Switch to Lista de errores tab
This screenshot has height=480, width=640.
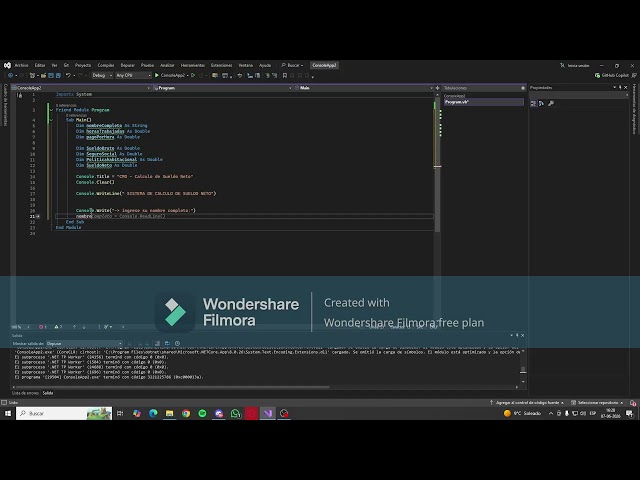25,393
